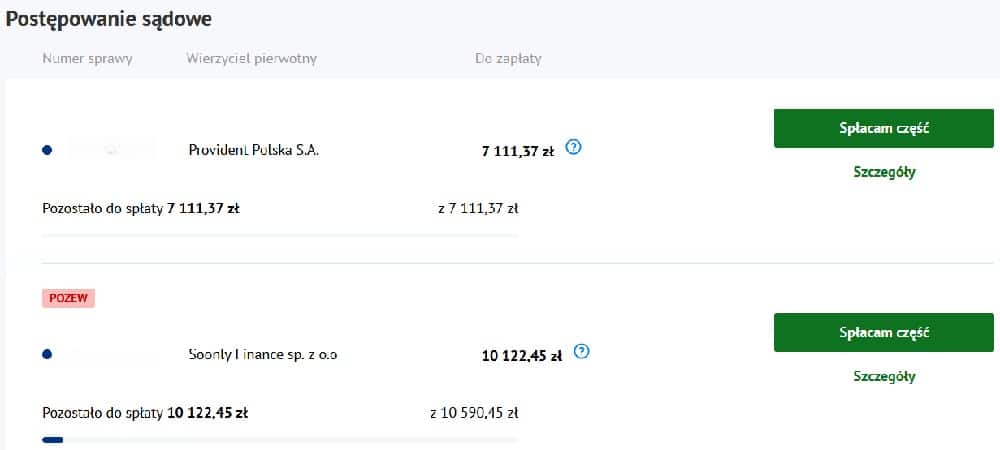
Task: Click the Soonly Finance repayment progress bar
Action: pyautogui.click(x=279, y=439)
